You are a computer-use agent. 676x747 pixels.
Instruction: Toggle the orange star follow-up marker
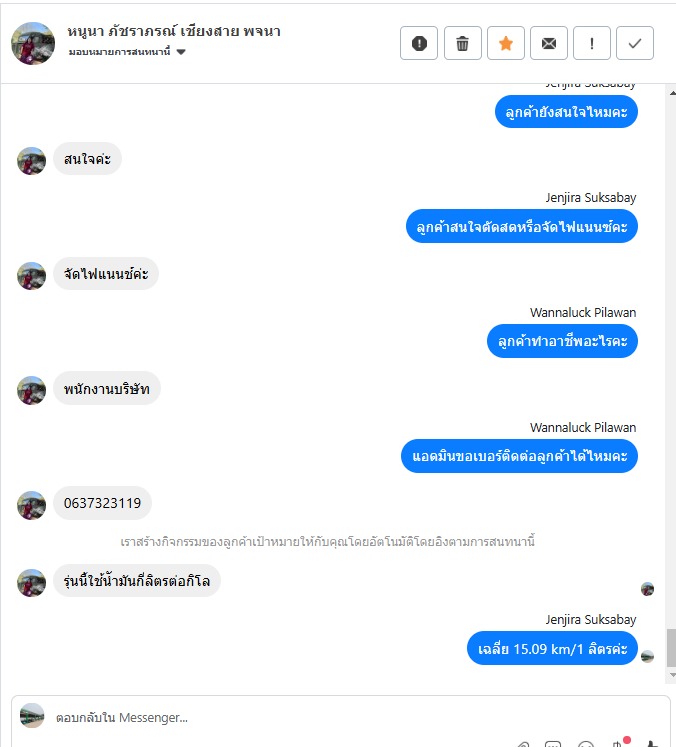505,43
